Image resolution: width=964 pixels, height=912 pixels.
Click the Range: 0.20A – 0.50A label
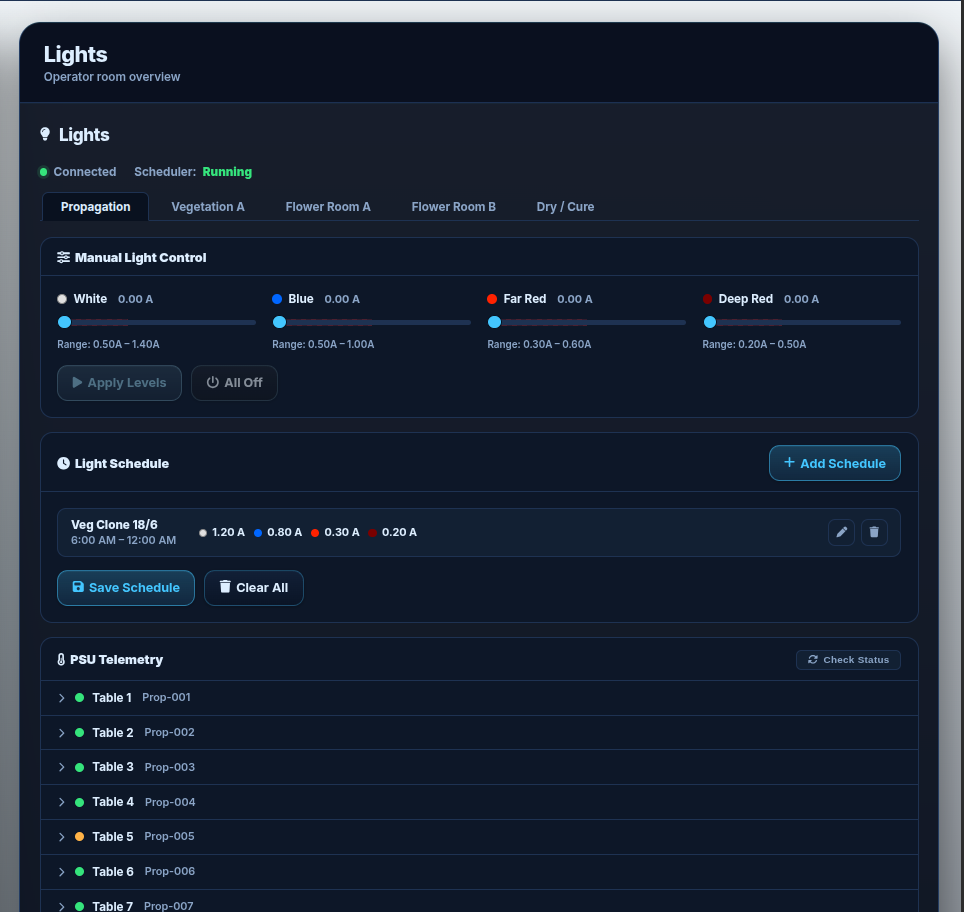pos(754,344)
